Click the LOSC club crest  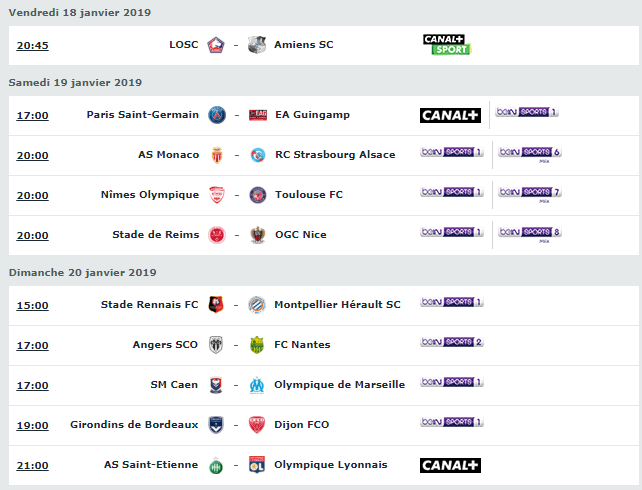point(216,45)
